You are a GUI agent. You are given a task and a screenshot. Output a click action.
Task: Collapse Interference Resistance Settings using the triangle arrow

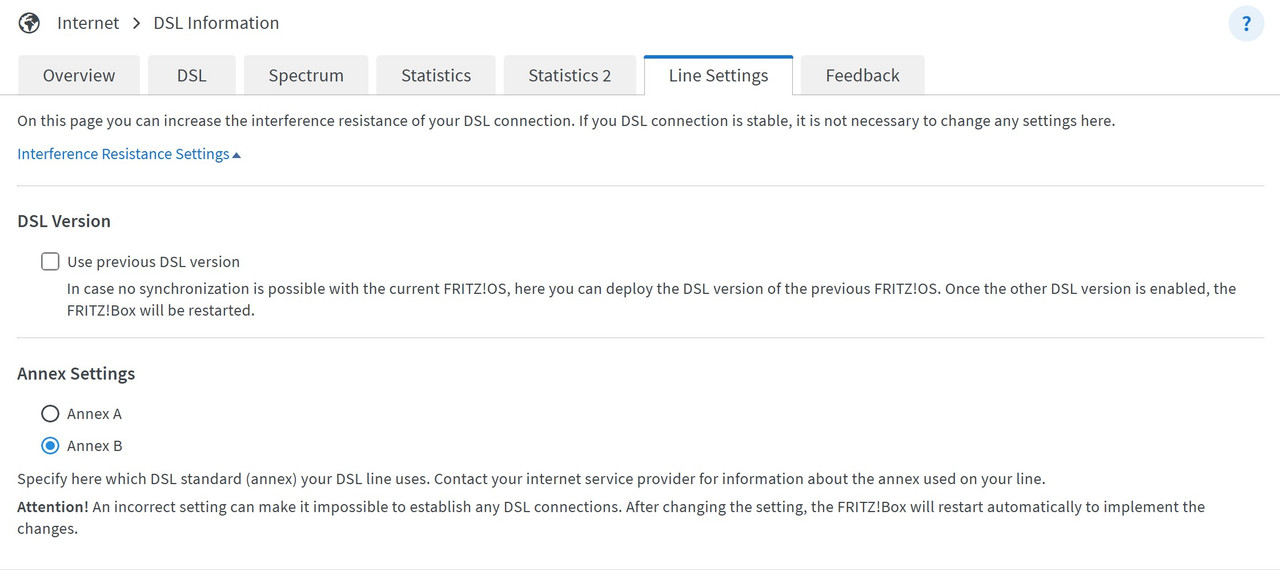point(237,155)
